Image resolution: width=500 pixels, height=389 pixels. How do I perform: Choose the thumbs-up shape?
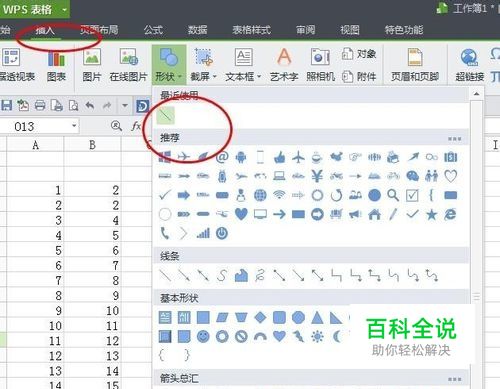[279, 157]
